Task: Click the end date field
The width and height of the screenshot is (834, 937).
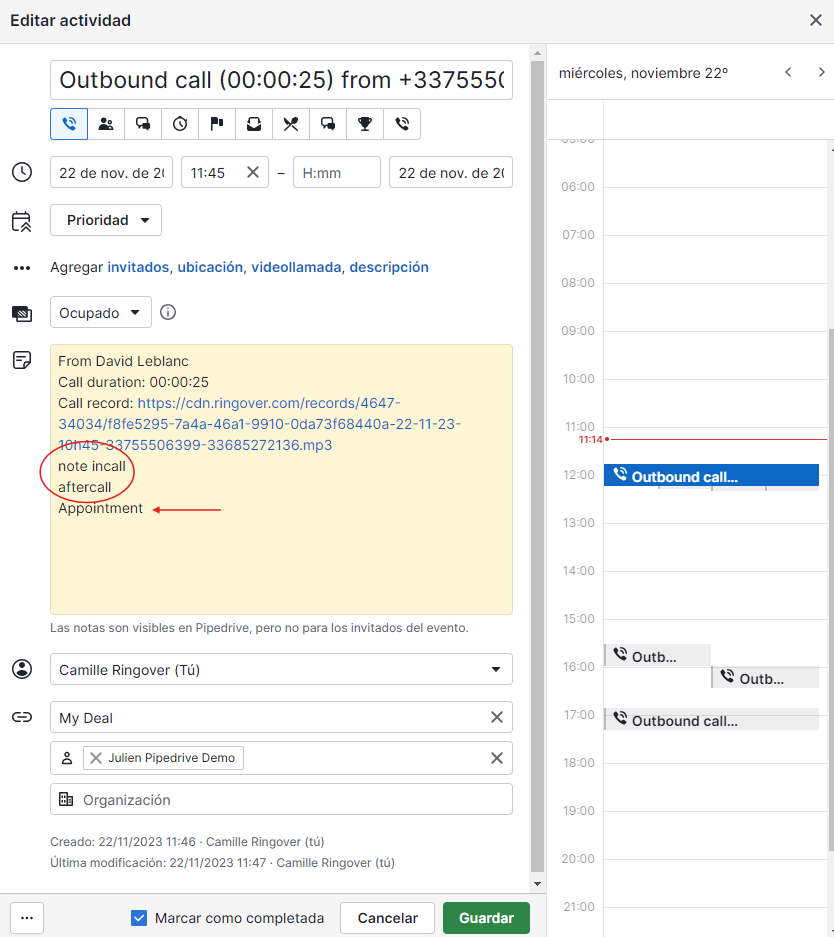Action: click(x=450, y=172)
